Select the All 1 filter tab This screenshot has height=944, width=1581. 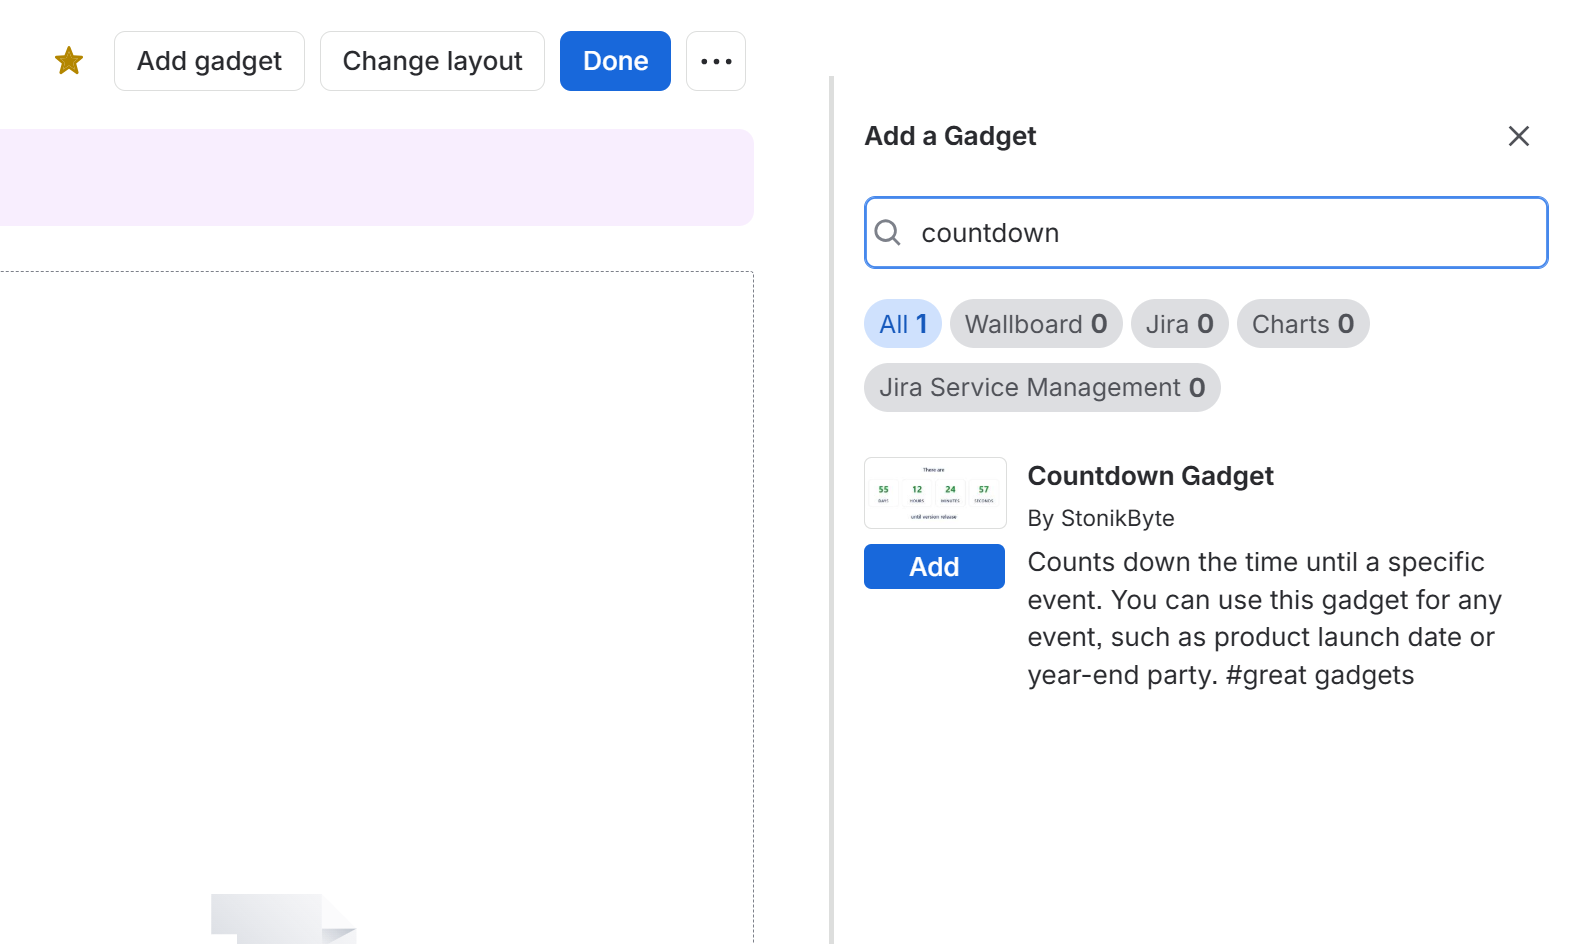click(903, 324)
